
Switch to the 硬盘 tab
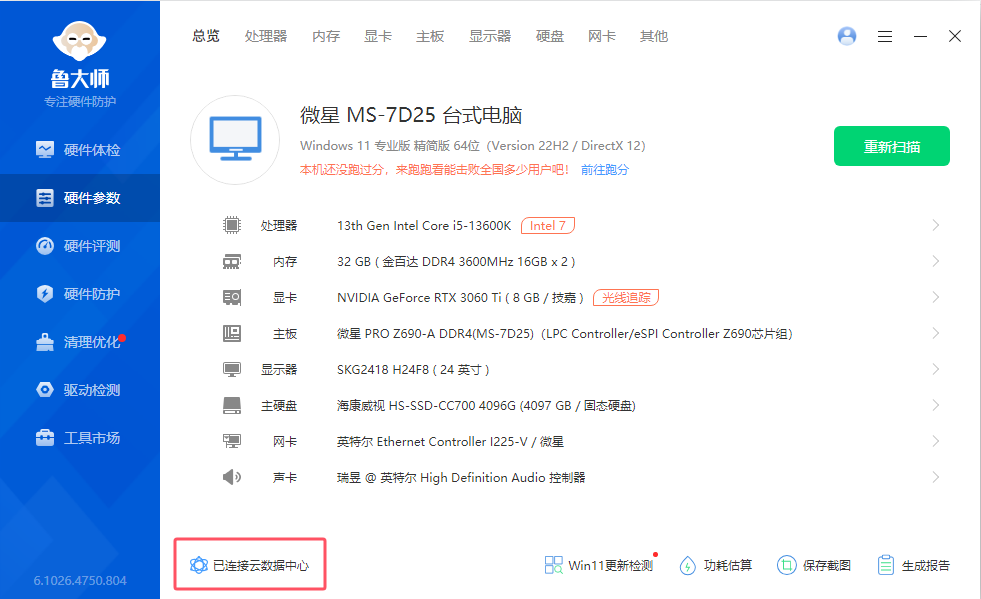tap(550, 36)
